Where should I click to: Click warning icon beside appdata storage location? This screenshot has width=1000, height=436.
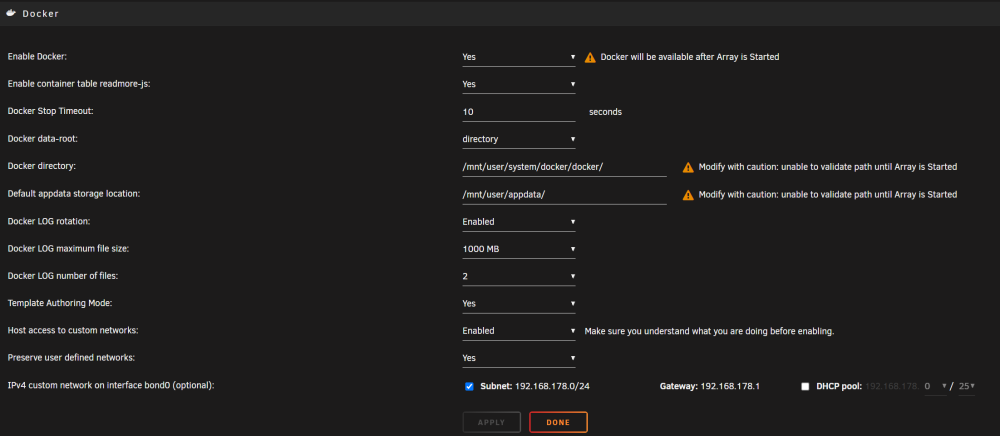click(688, 195)
